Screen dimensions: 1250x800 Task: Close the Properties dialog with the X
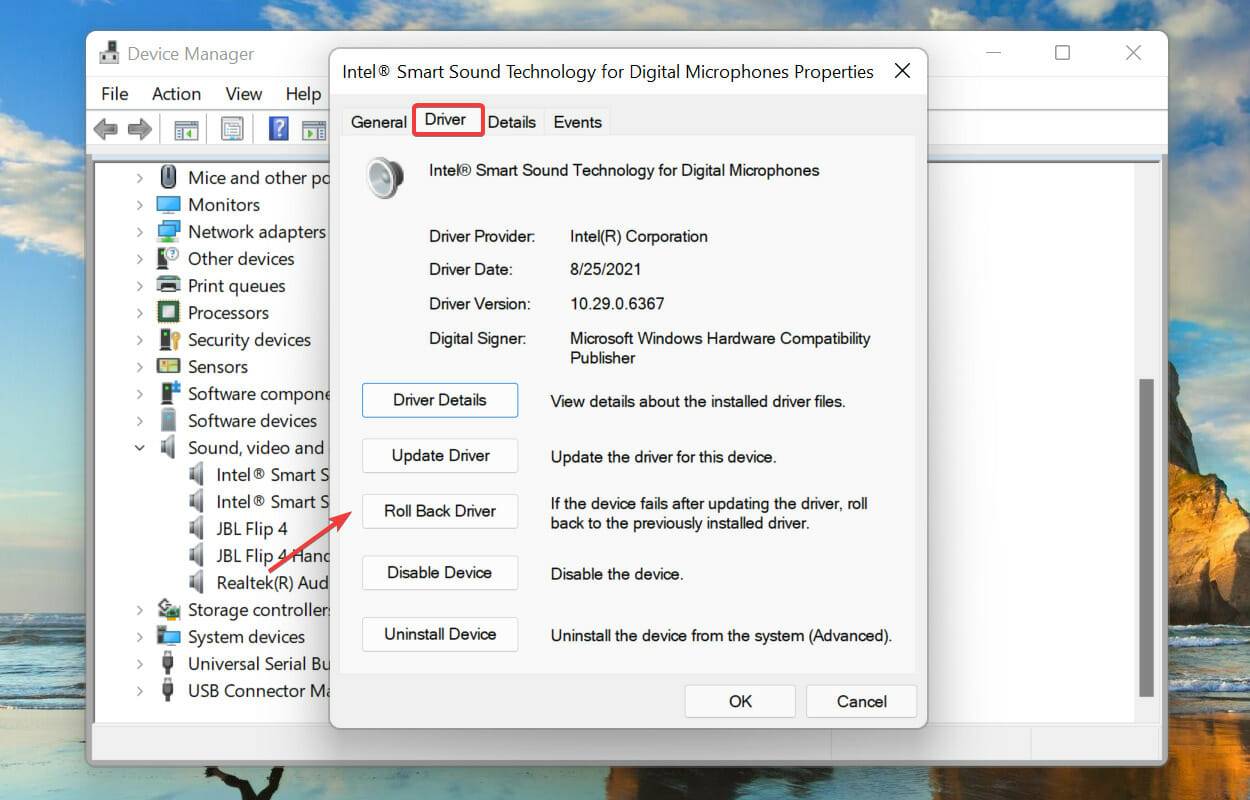(901, 71)
